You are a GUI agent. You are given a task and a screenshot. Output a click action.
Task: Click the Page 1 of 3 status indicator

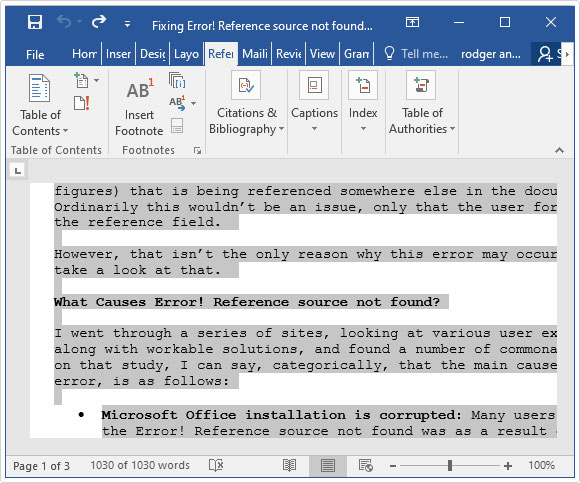pyautogui.click(x=41, y=466)
